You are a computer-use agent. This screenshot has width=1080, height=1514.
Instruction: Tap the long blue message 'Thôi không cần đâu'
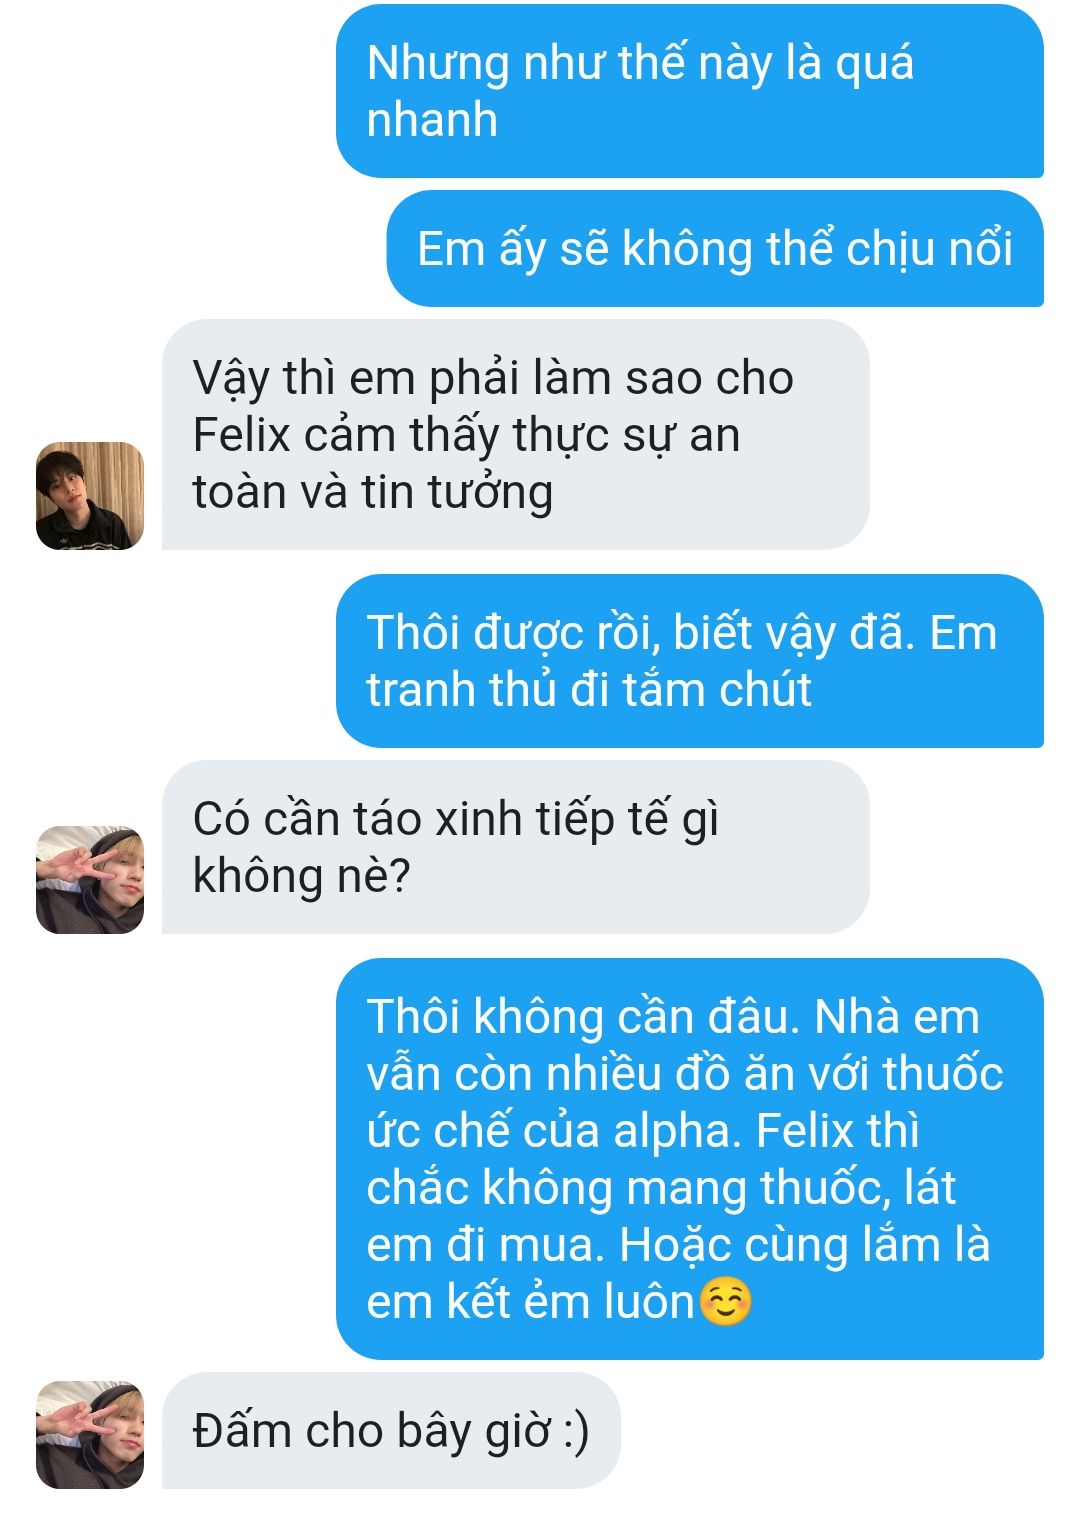(x=690, y=1159)
